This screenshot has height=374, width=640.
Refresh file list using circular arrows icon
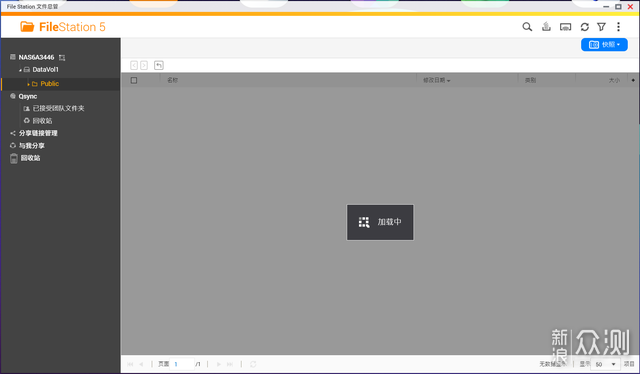point(584,27)
